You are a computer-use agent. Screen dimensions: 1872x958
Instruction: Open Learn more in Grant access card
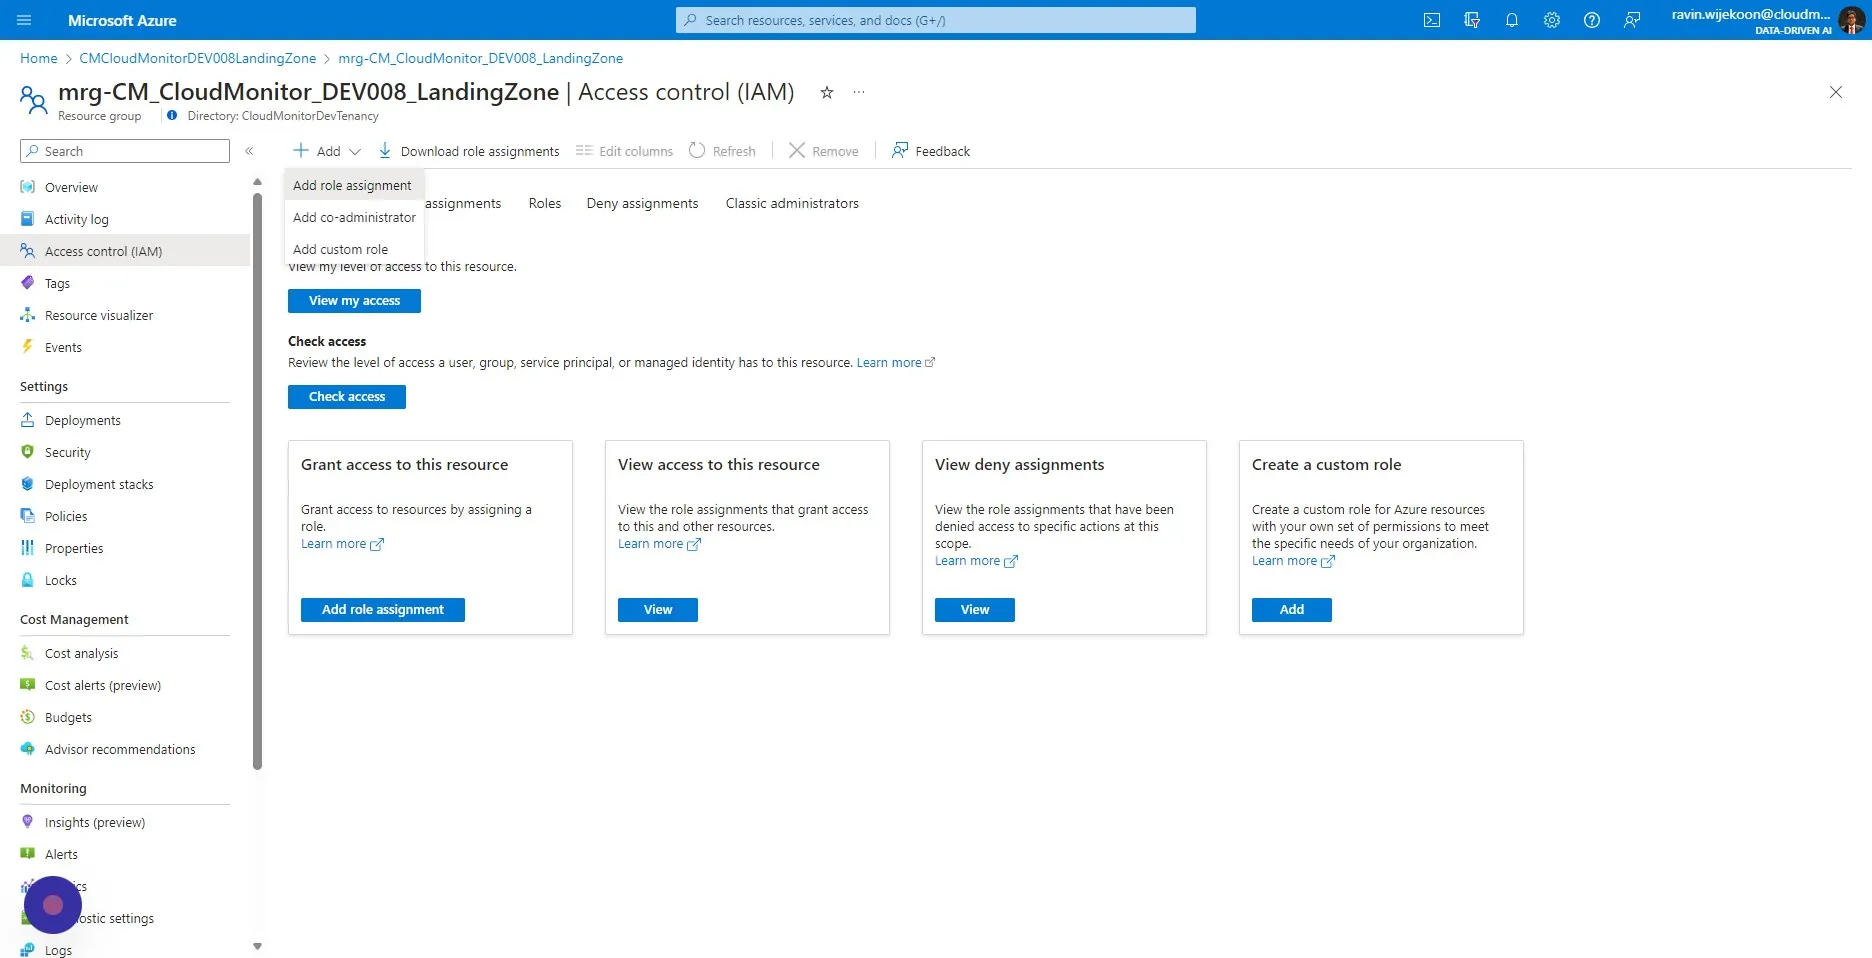pyautogui.click(x=342, y=544)
